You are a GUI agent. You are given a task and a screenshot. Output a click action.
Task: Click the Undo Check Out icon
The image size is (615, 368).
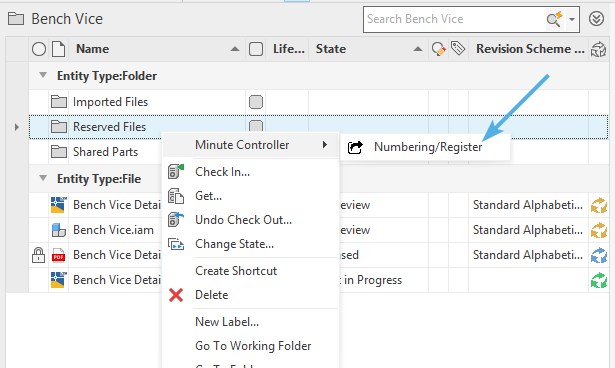[x=176, y=220]
